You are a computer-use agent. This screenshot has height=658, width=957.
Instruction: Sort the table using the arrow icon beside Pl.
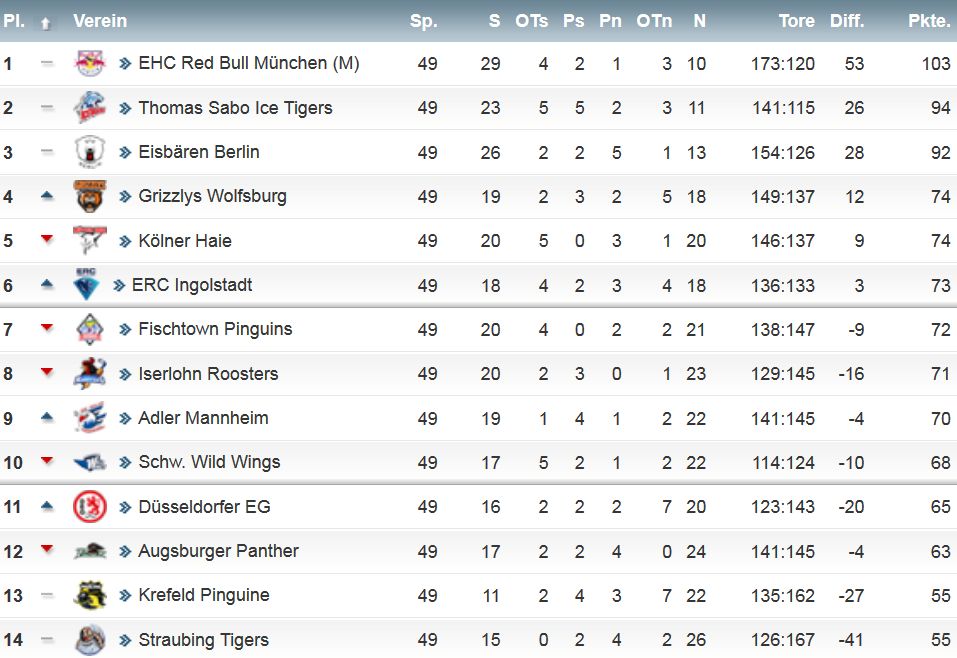pos(45,23)
